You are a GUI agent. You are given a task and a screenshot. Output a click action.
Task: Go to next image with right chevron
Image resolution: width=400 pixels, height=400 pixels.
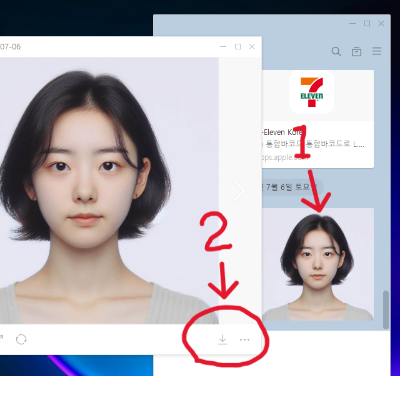coord(239,191)
